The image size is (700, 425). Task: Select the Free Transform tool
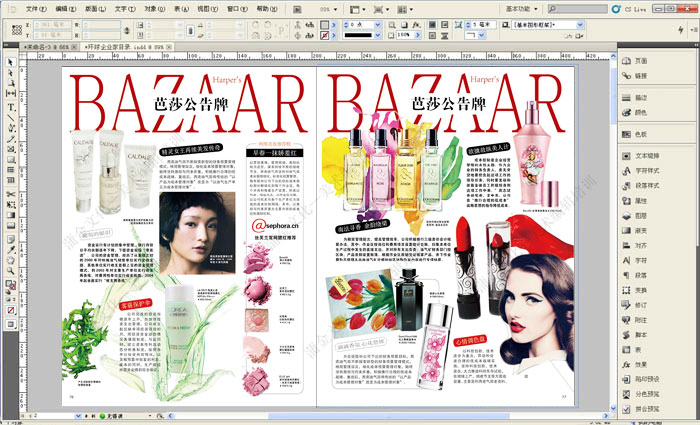click(x=11, y=205)
